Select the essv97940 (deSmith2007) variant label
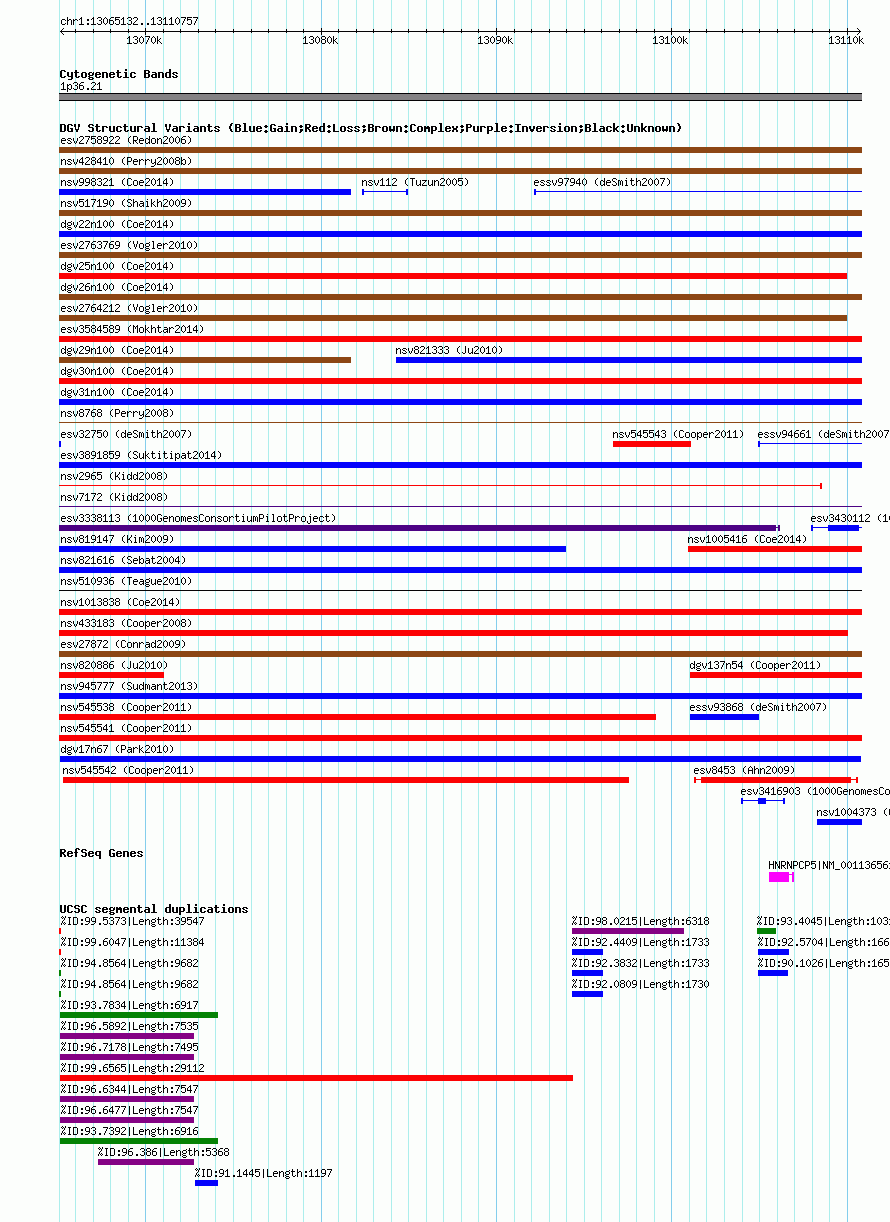Screen dimensions: 890x1222 602,182
